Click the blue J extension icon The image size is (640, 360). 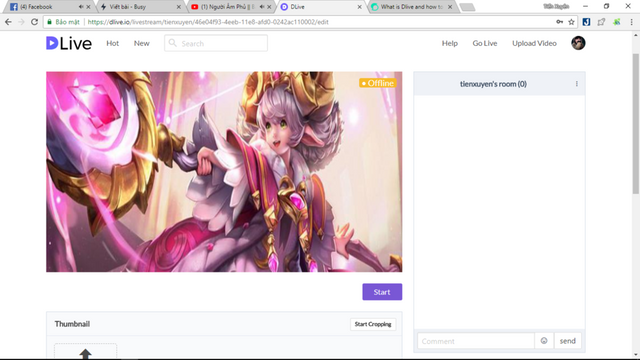coord(586,22)
